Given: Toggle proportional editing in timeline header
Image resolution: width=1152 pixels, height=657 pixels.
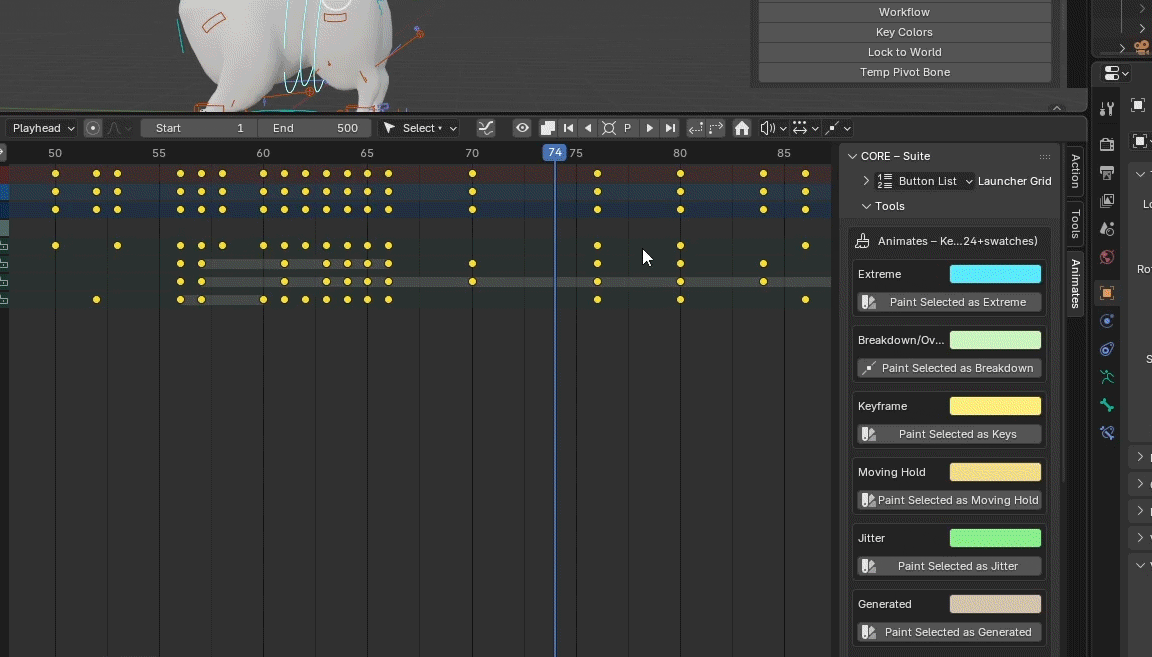Looking at the screenshot, I should pyautogui.click(x=93, y=128).
